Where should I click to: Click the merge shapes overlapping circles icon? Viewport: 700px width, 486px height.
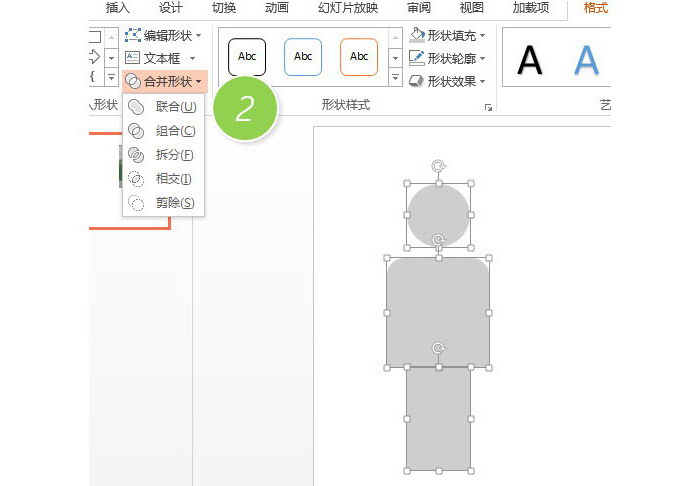pyautogui.click(x=133, y=81)
